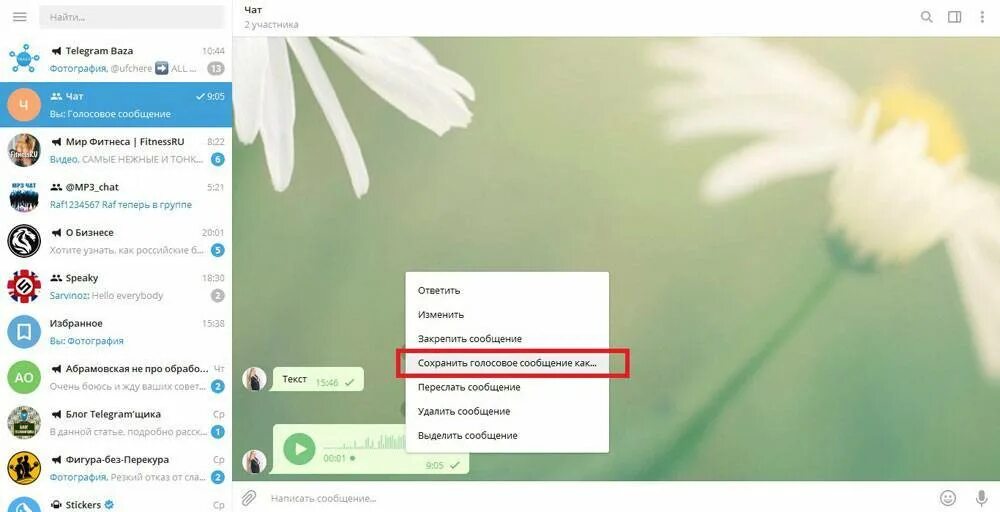Open the Блог Telegram'щика channel
Viewport: 1000px width, 512px height.
(116, 423)
